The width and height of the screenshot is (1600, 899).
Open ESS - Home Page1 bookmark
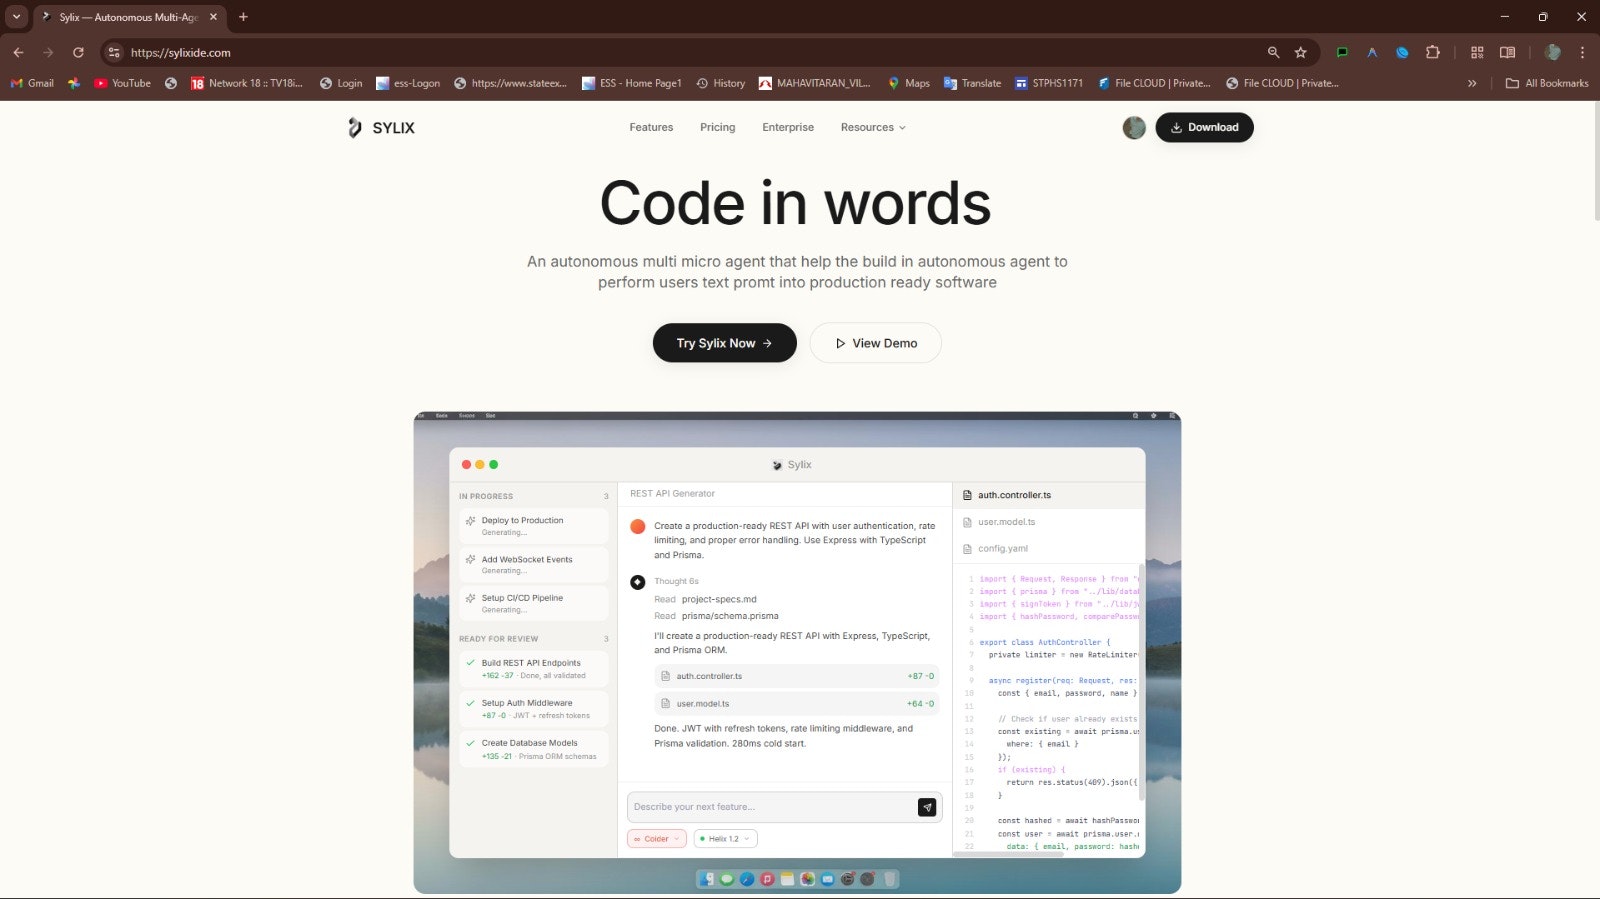point(632,83)
